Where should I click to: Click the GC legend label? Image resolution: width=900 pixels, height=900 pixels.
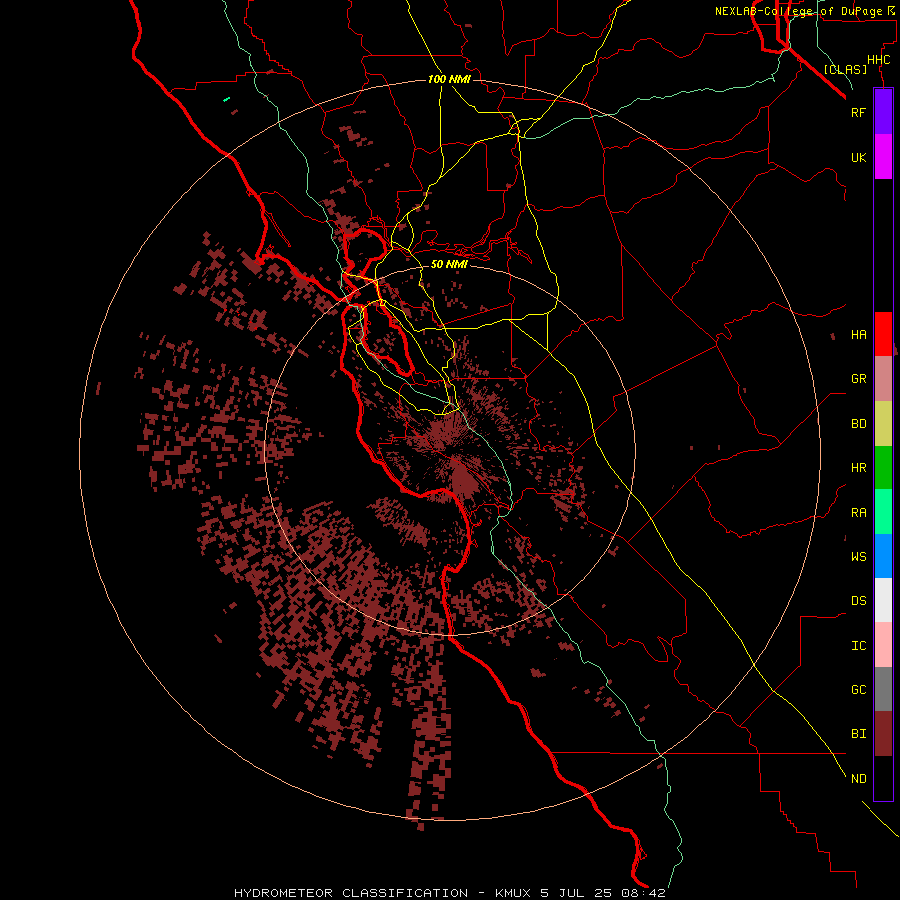(x=858, y=689)
